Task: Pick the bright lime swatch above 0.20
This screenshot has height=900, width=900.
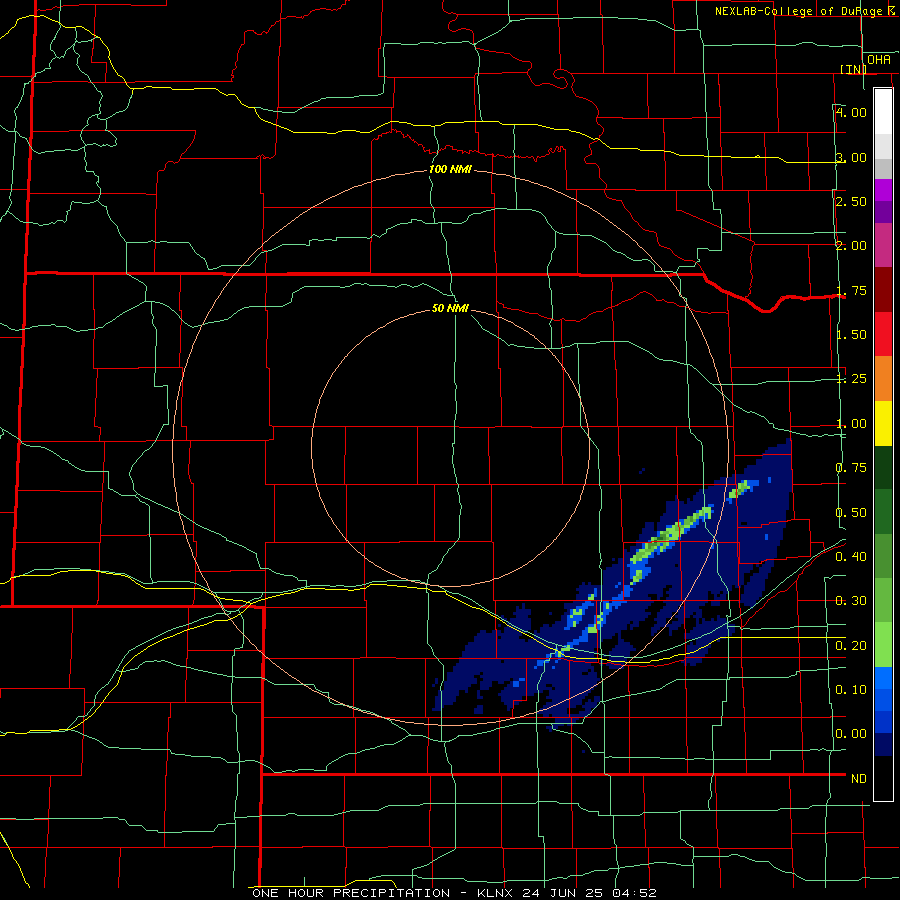Action: point(883,645)
